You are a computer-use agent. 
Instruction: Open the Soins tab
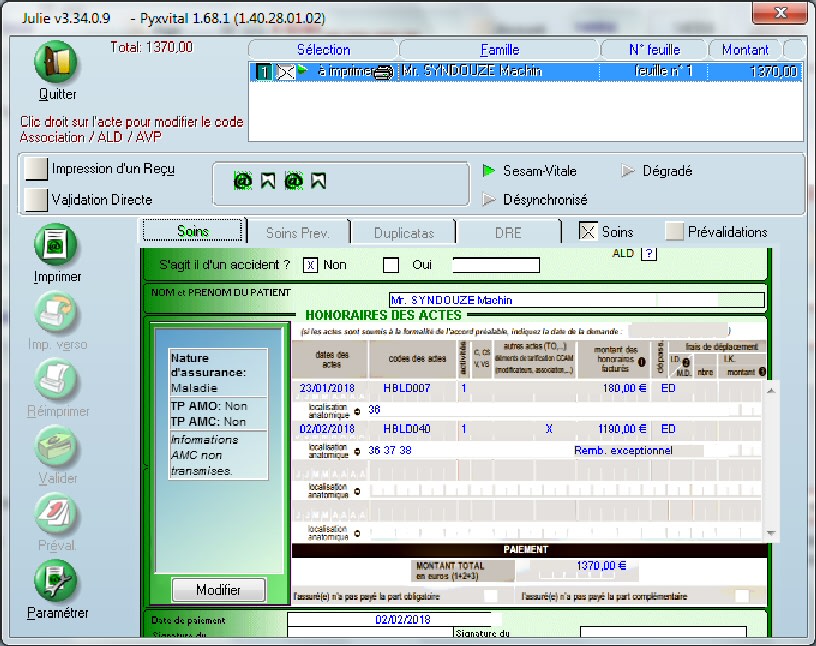point(193,232)
